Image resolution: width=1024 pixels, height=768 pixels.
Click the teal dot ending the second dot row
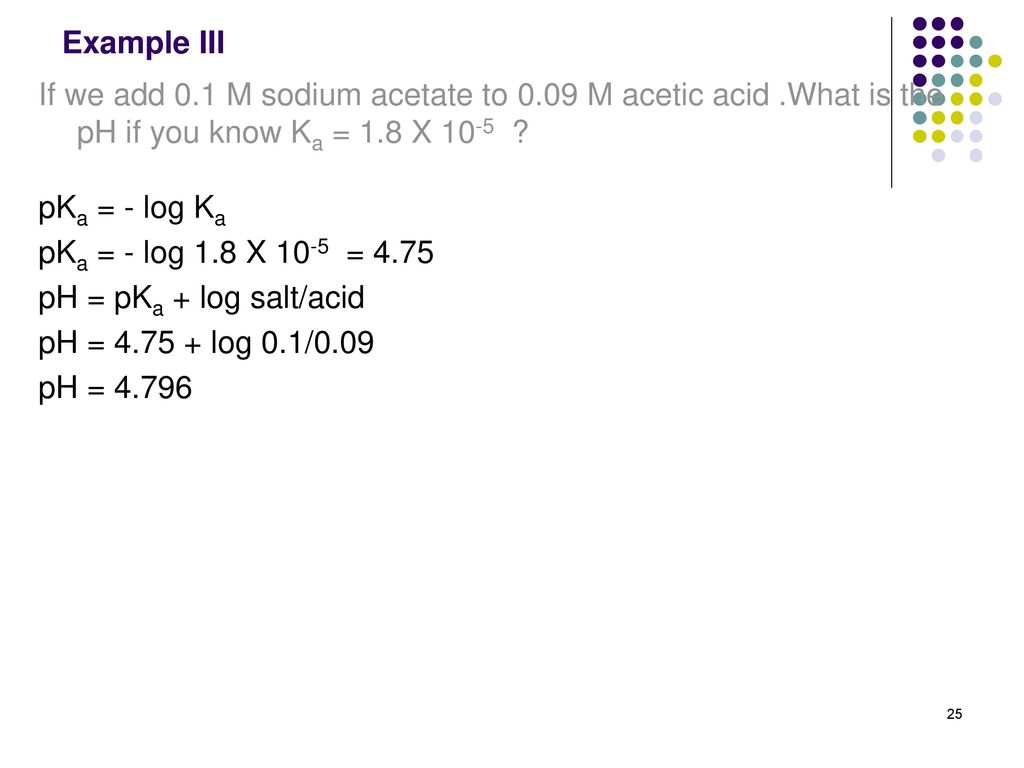coord(976,42)
